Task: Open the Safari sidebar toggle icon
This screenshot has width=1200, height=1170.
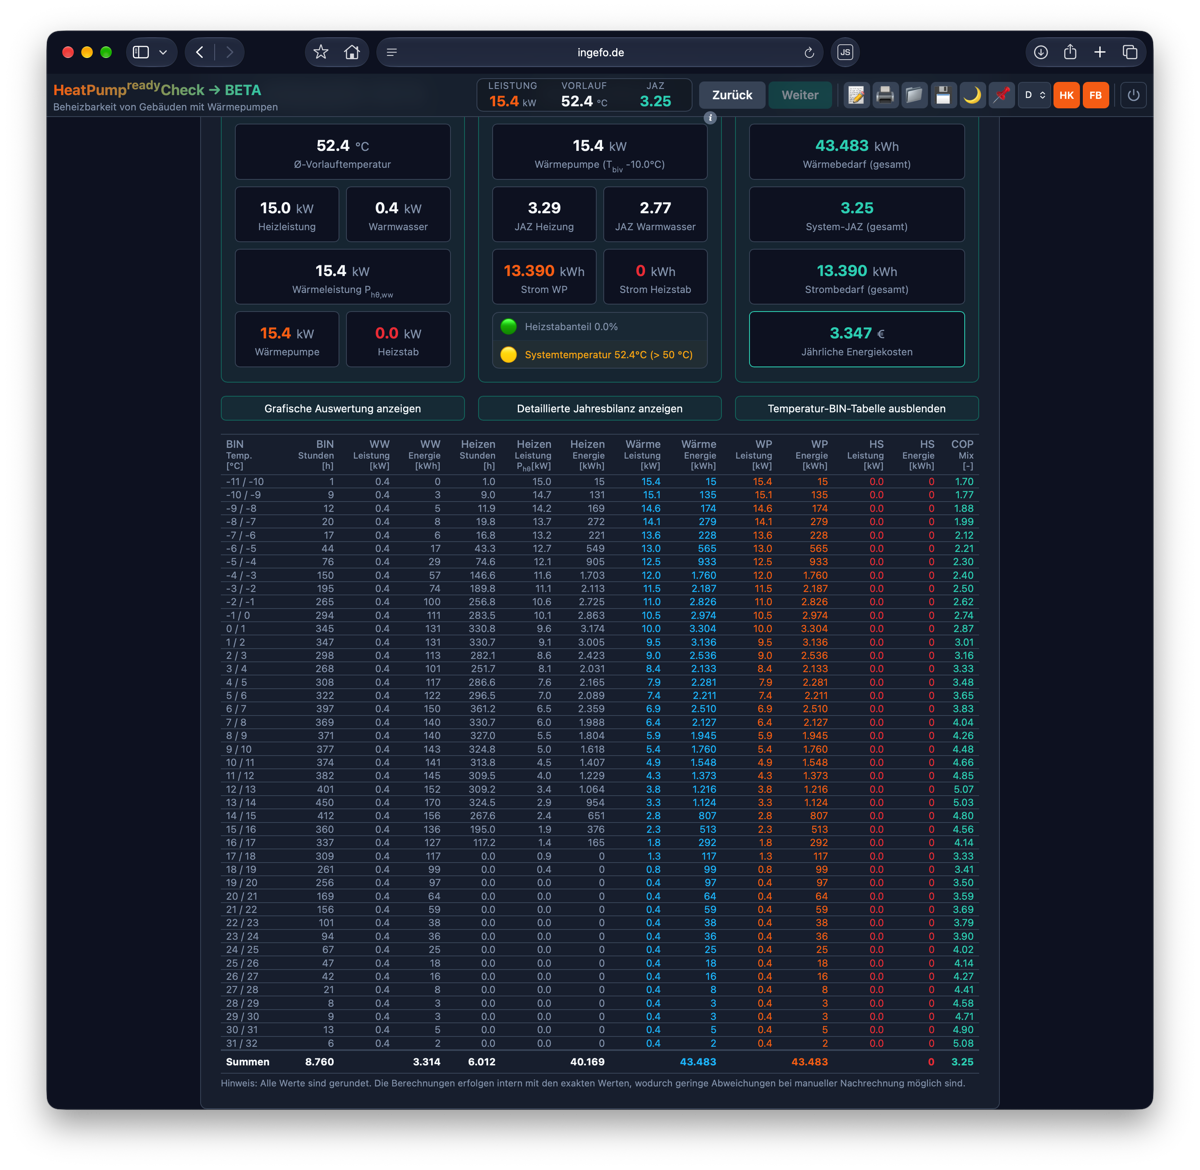Action: [x=141, y=52]
